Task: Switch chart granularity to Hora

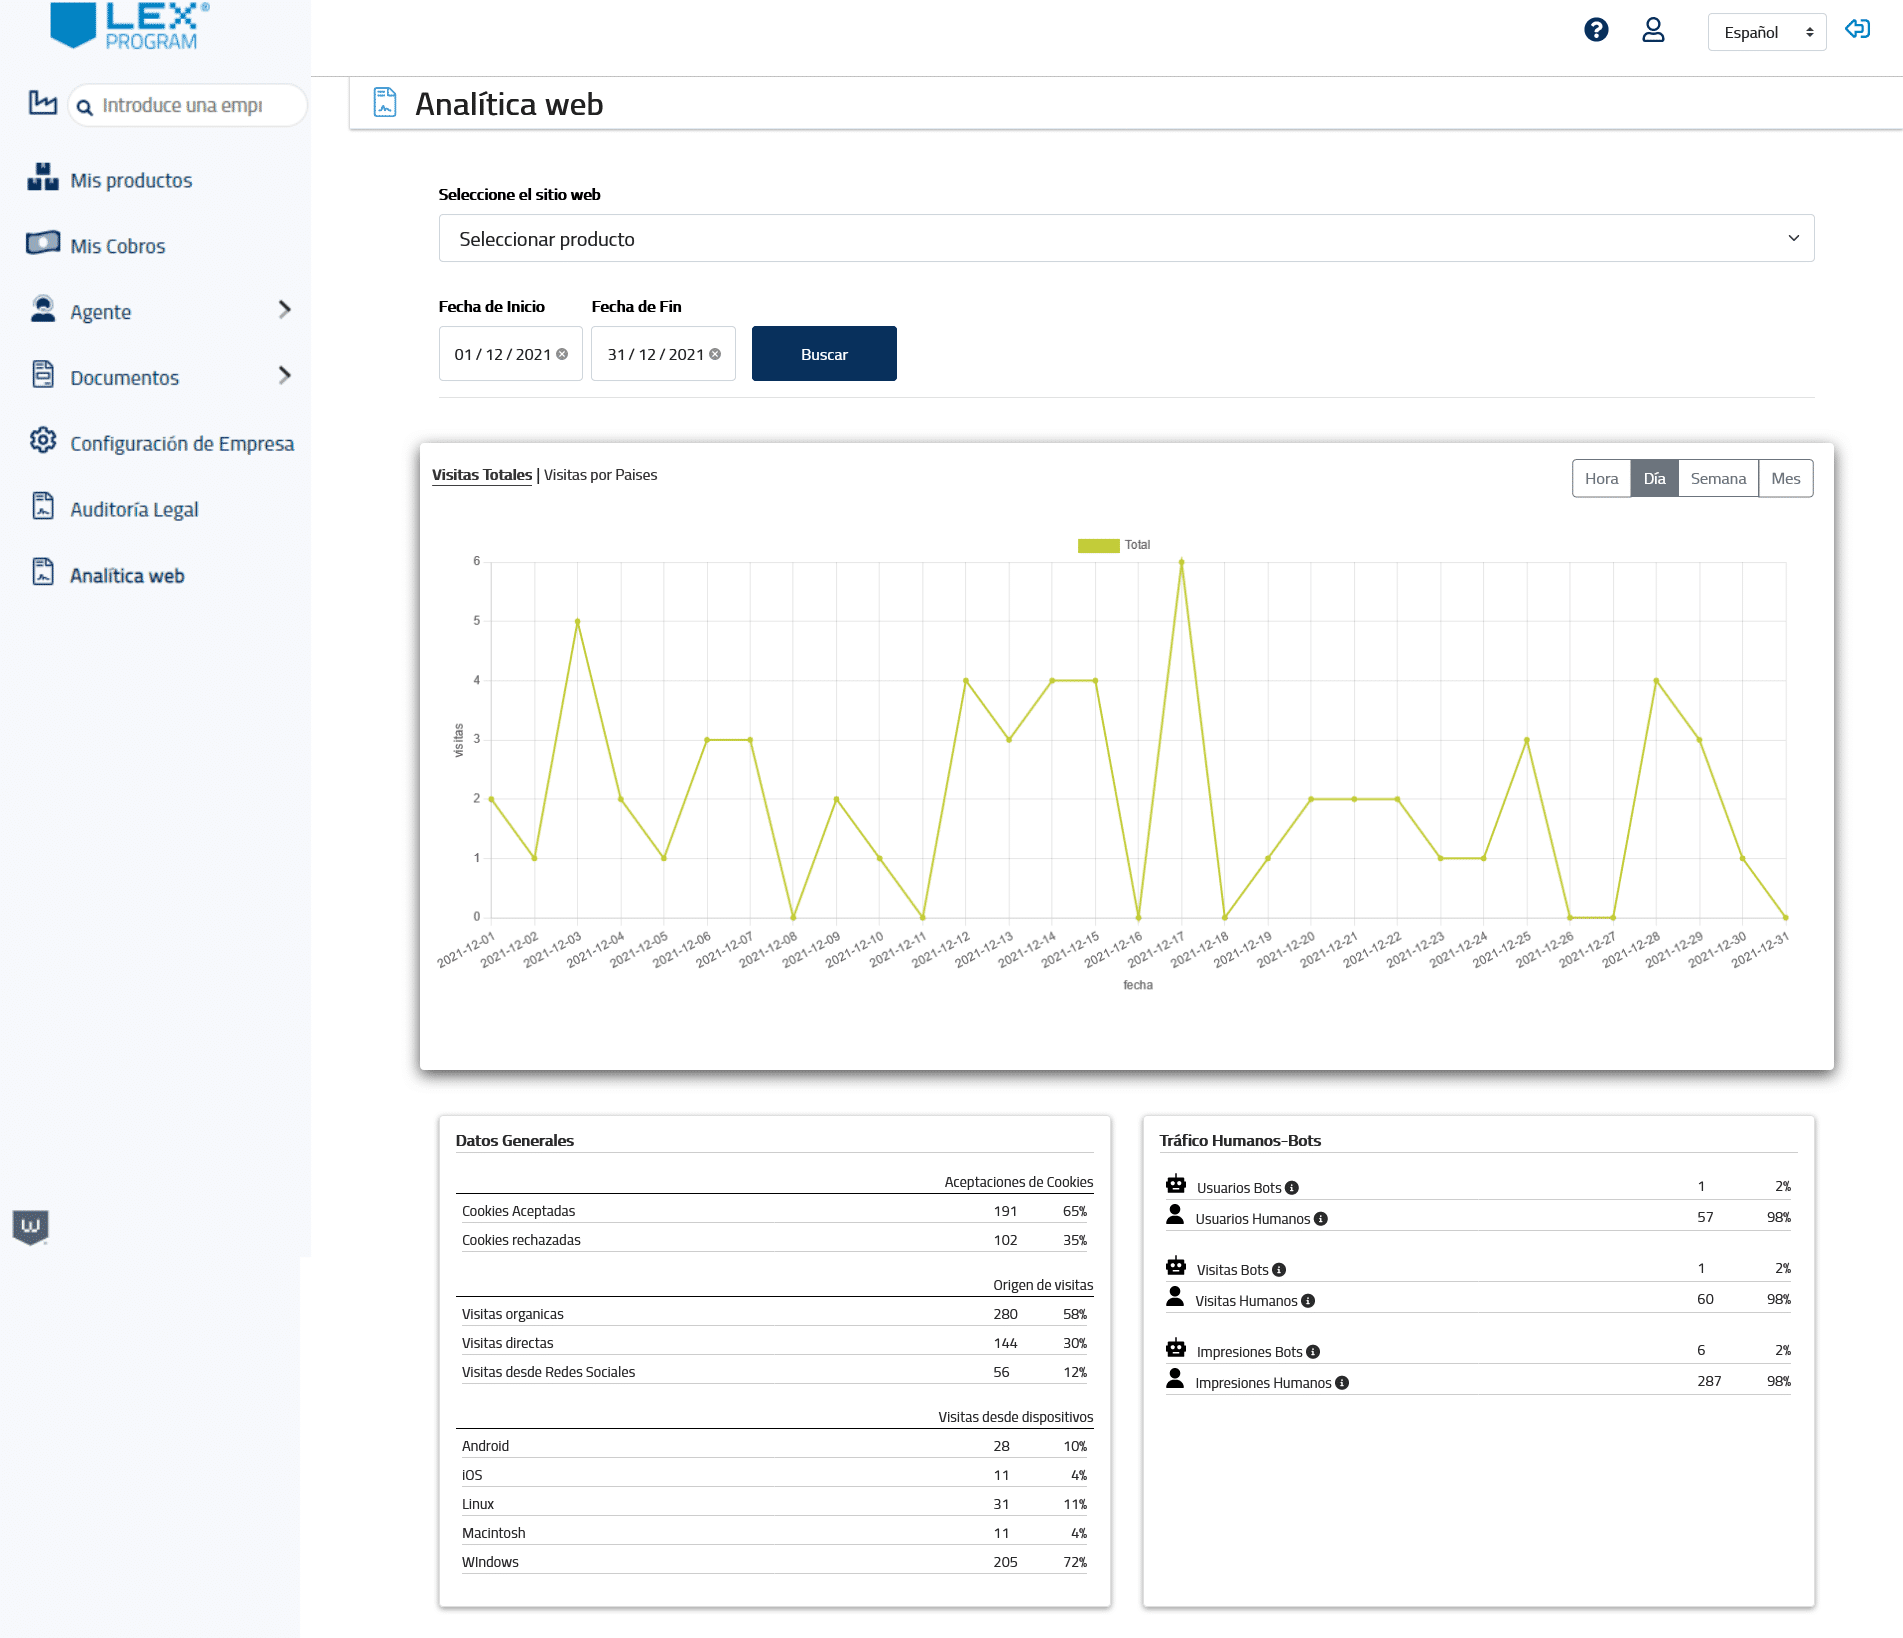Action: pyautogui.click(x=1601, y=479)
